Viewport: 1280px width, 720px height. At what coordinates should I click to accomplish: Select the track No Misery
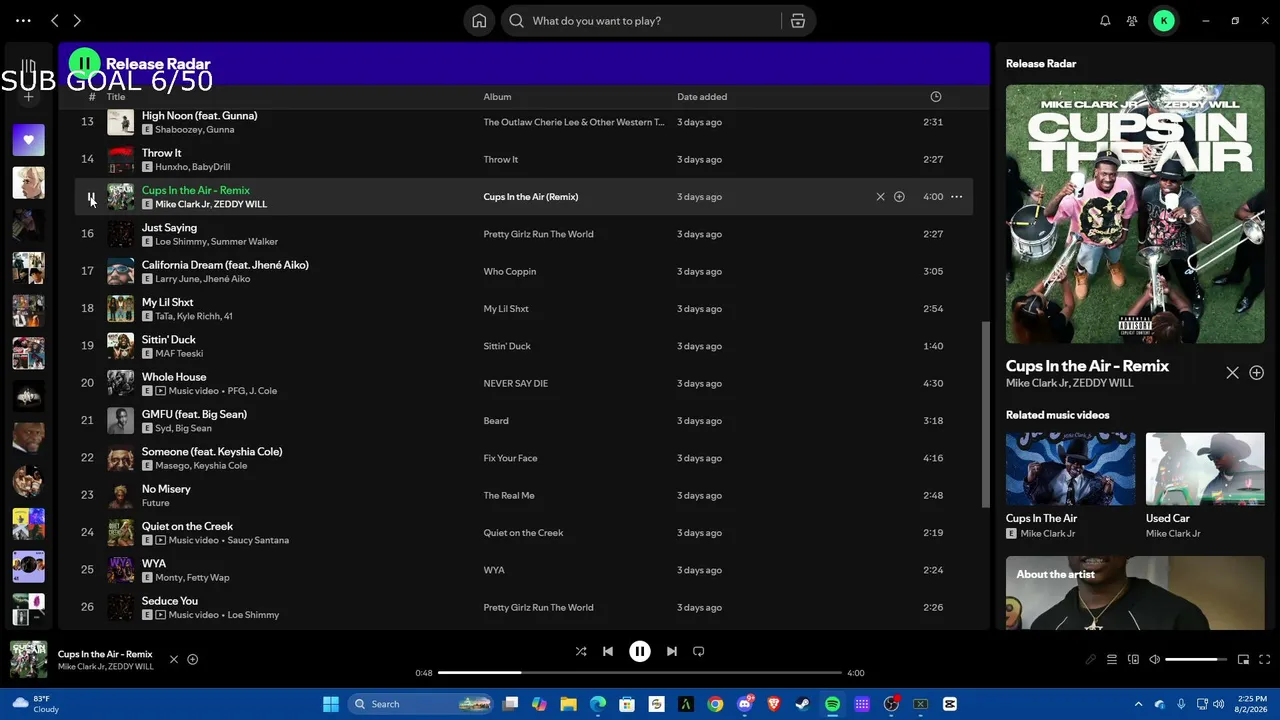(x=166, y=489)
